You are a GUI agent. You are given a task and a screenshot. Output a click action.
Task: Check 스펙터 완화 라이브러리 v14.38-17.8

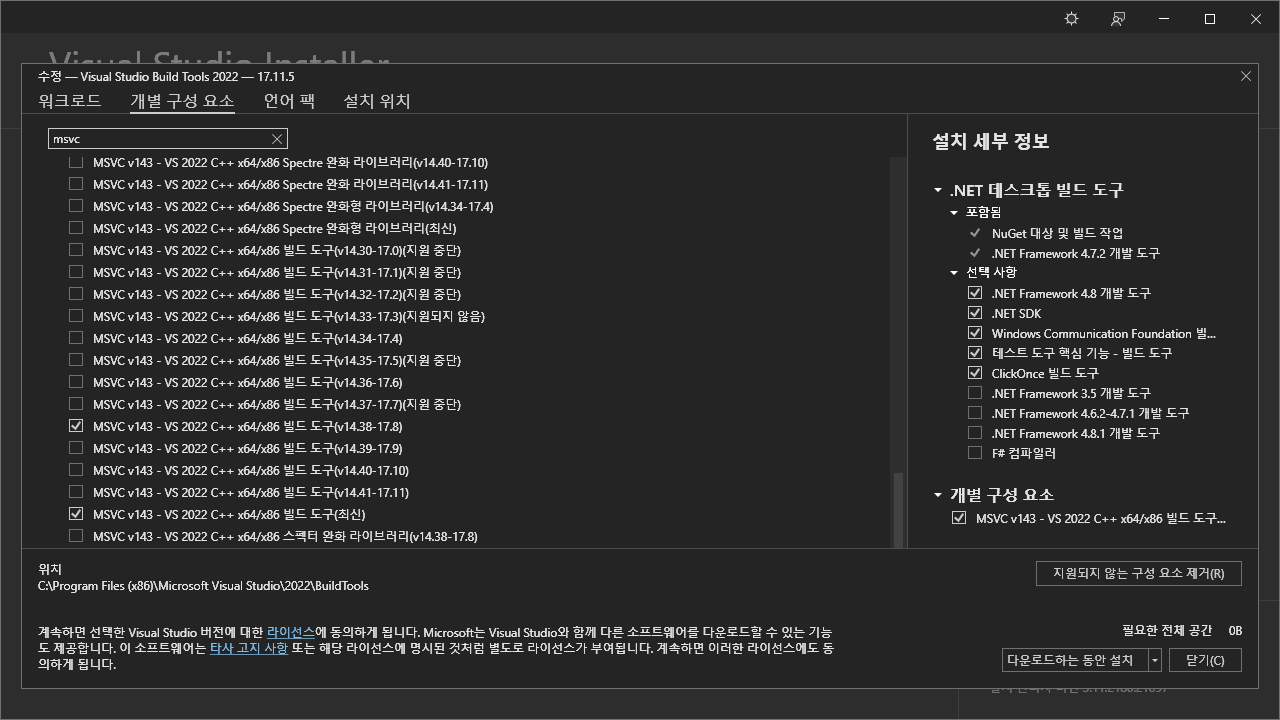tap(76, 536)
